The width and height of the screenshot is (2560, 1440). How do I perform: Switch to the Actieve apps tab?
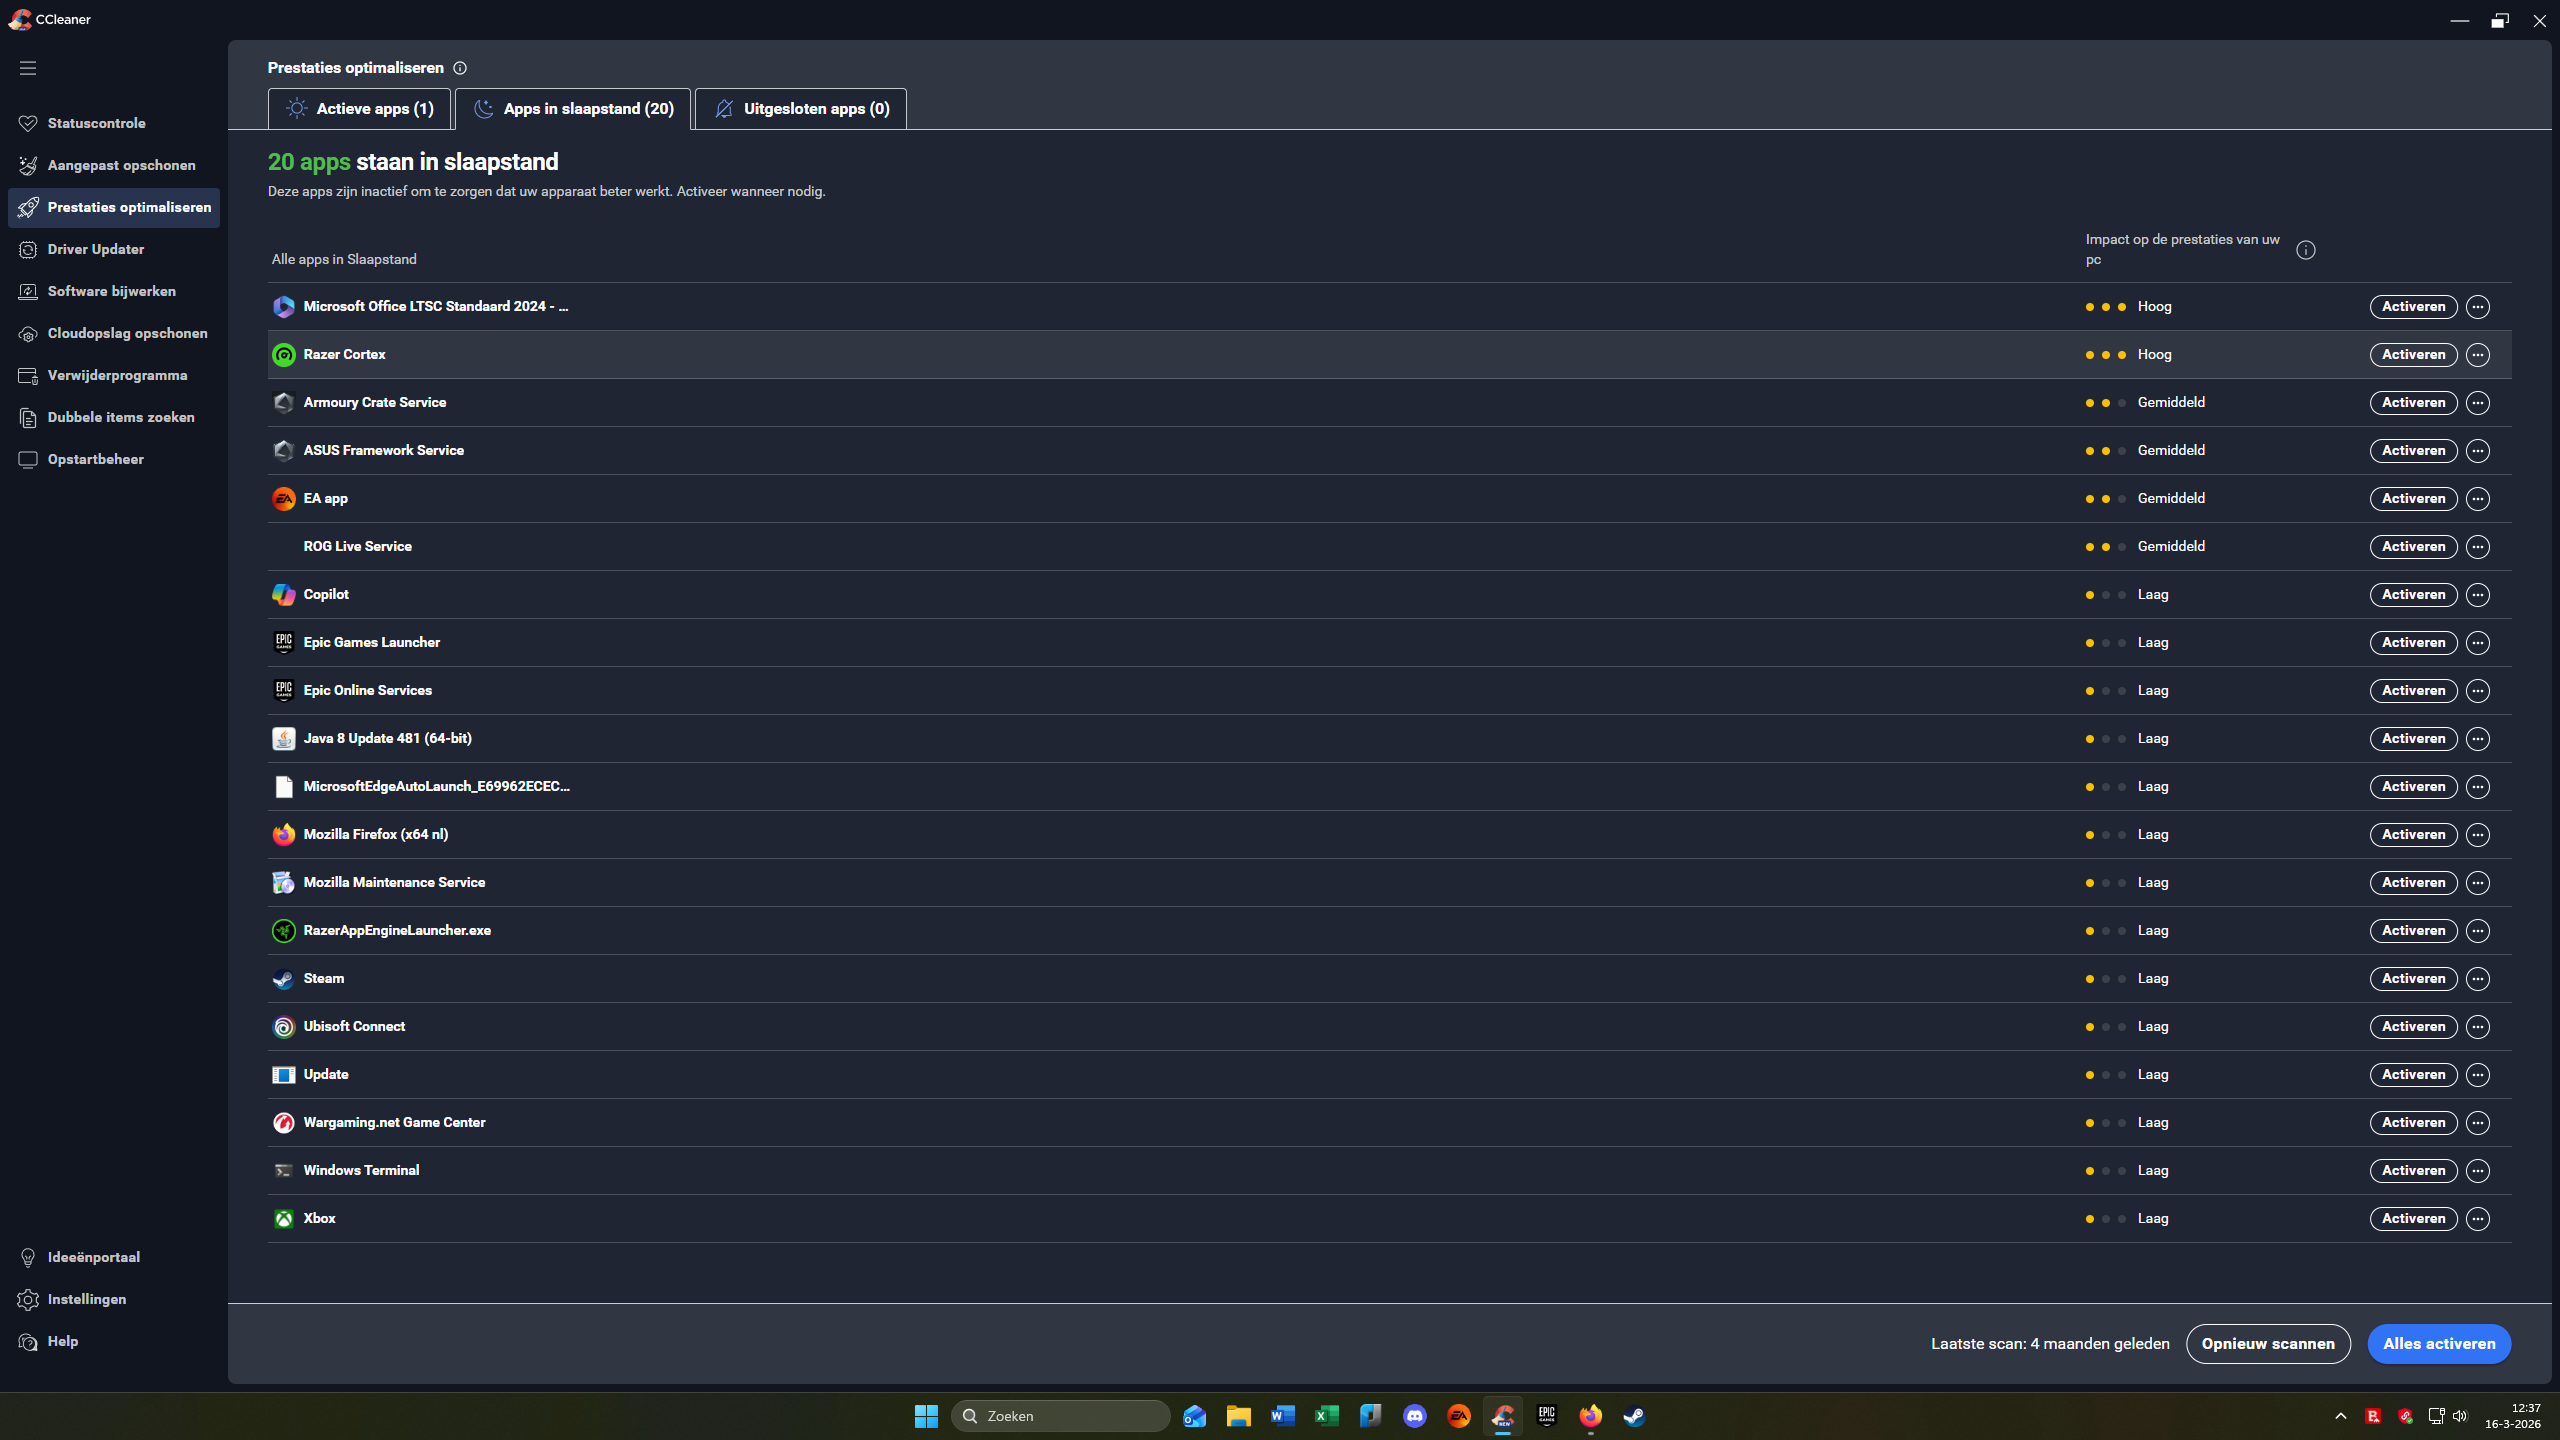click(x=360, y=109)
